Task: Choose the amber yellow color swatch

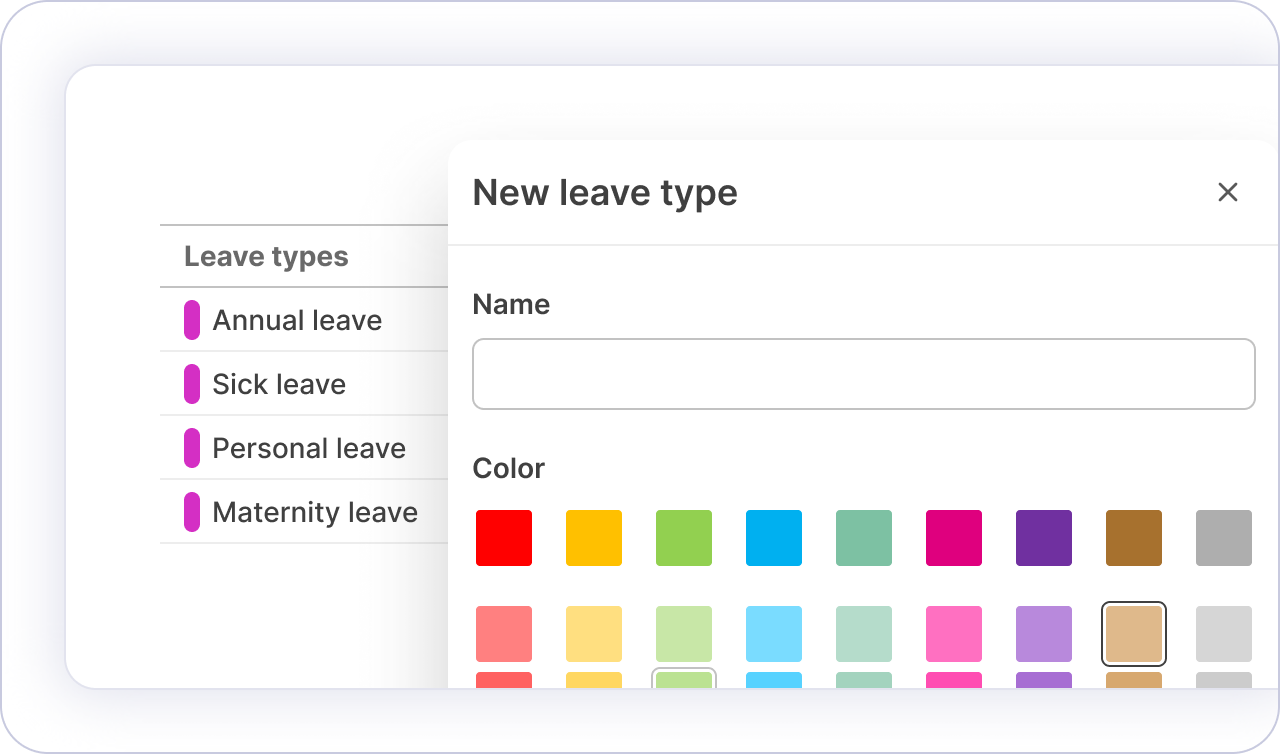Action: 594,538
